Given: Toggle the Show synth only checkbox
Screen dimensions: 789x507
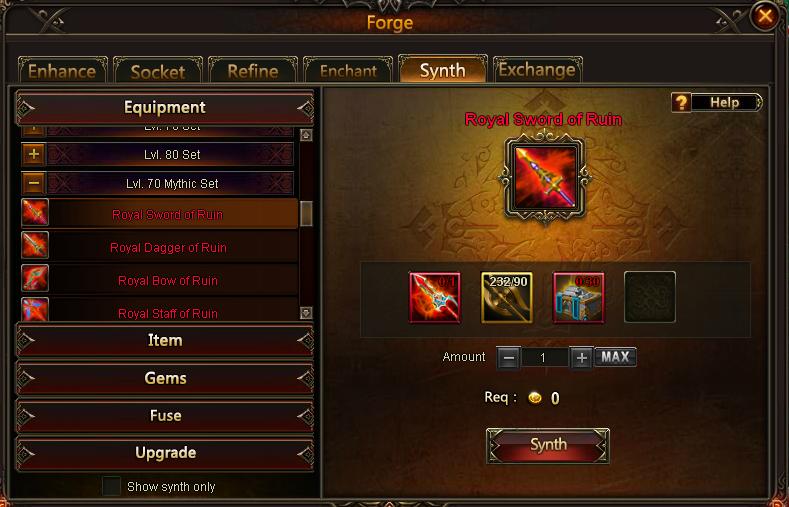Looking at the screenshot, I should (111, 486).
